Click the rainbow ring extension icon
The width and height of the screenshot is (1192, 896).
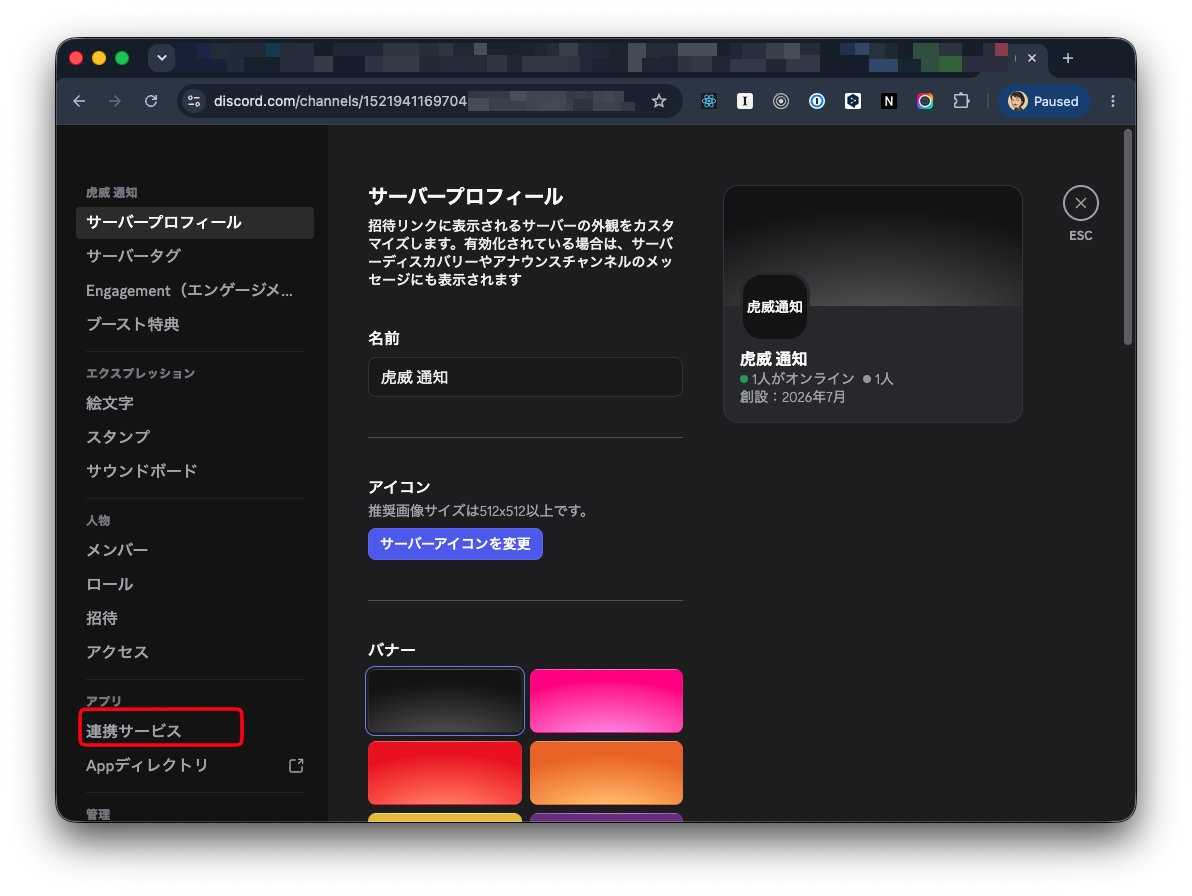tap(924, 101)
